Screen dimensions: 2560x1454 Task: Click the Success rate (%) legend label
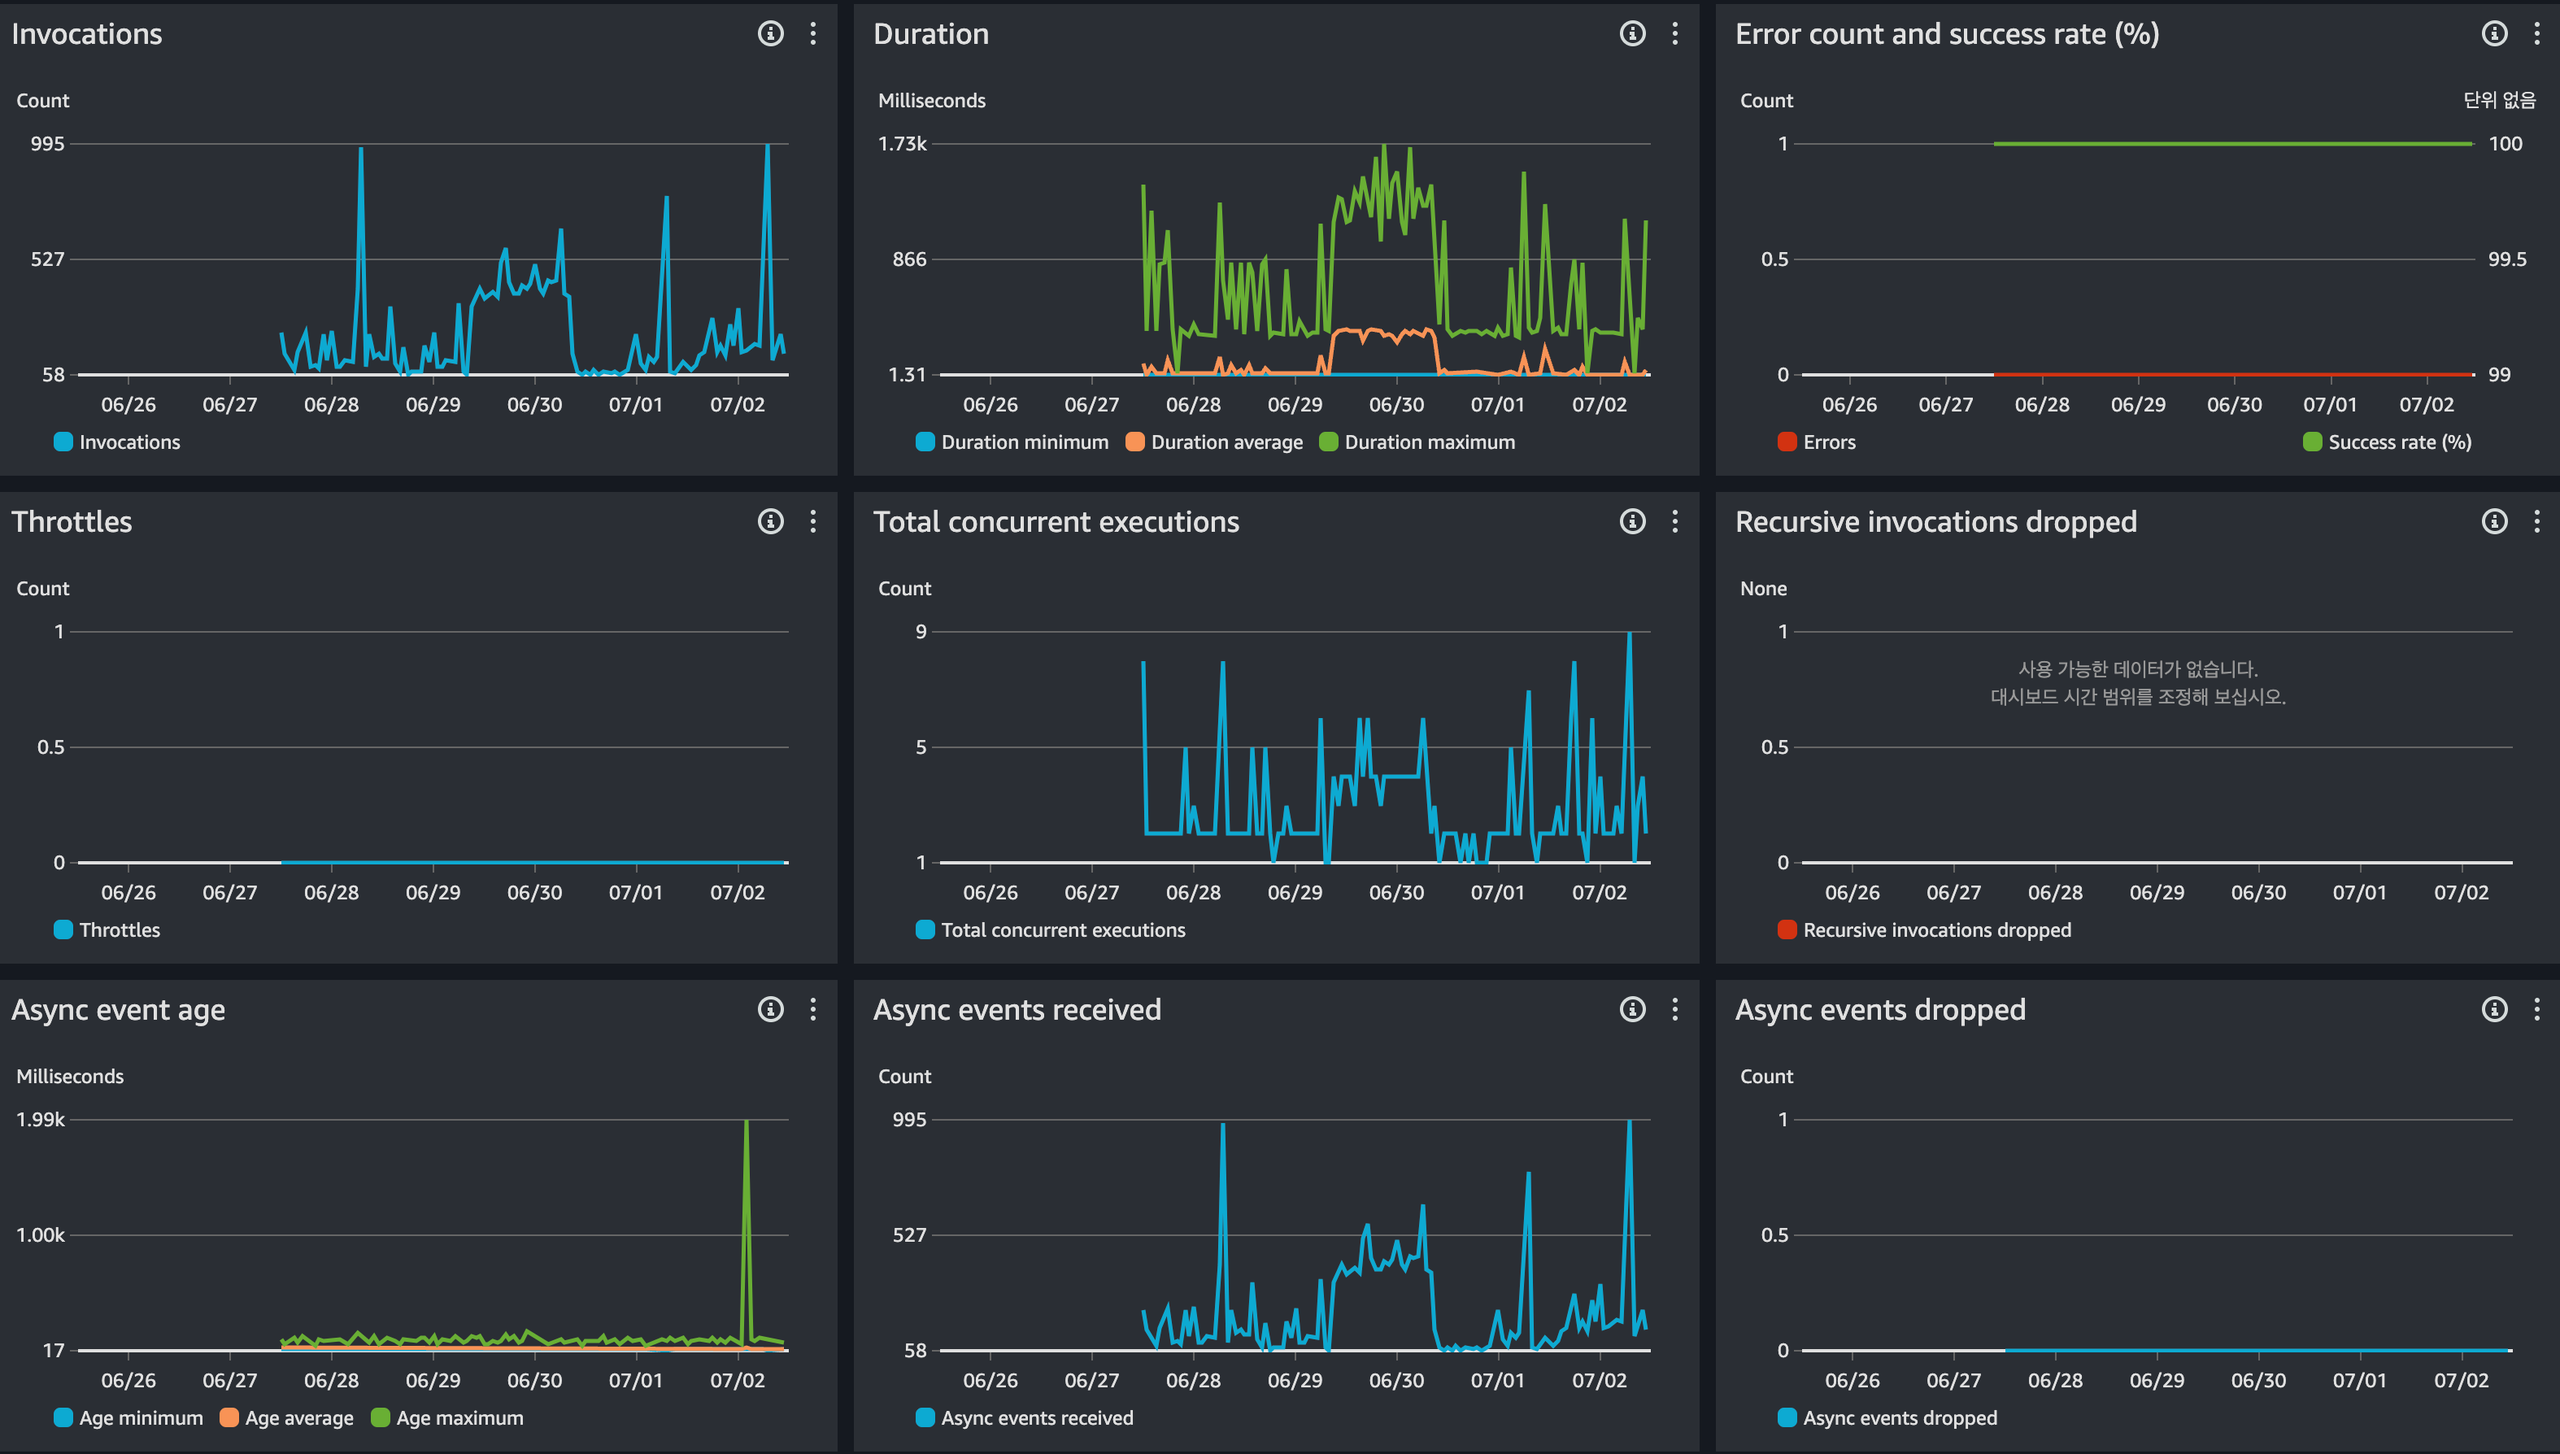pyautogui.click(x=2399, y=442)
